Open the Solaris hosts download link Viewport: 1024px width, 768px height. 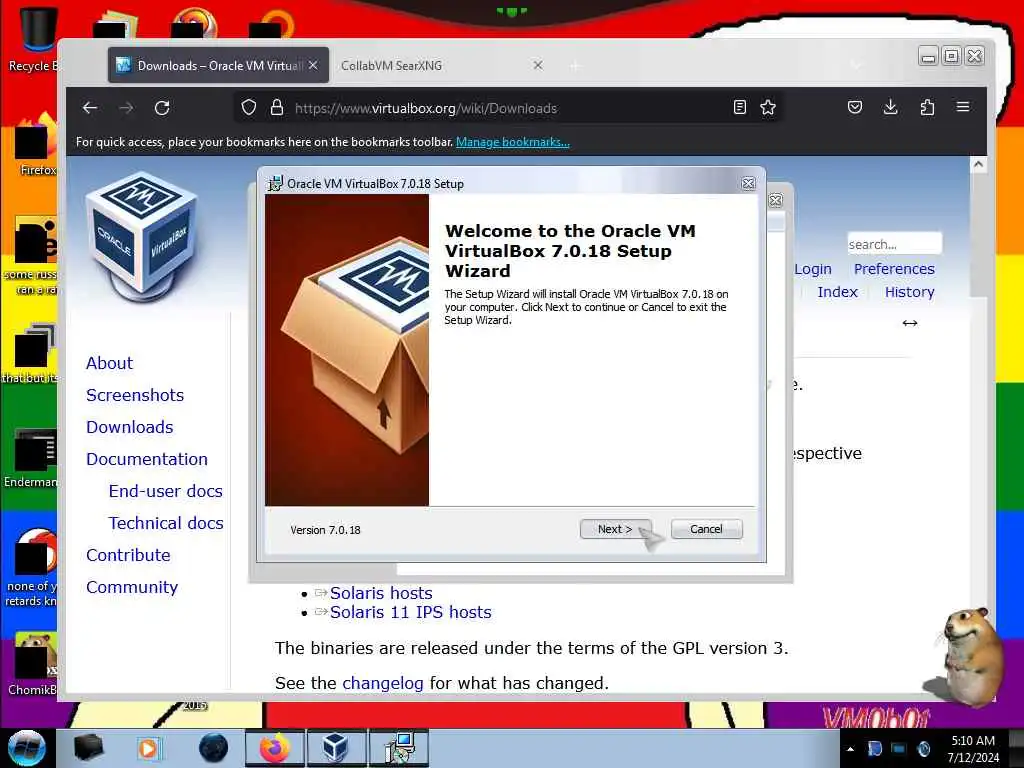pos(381,593)
